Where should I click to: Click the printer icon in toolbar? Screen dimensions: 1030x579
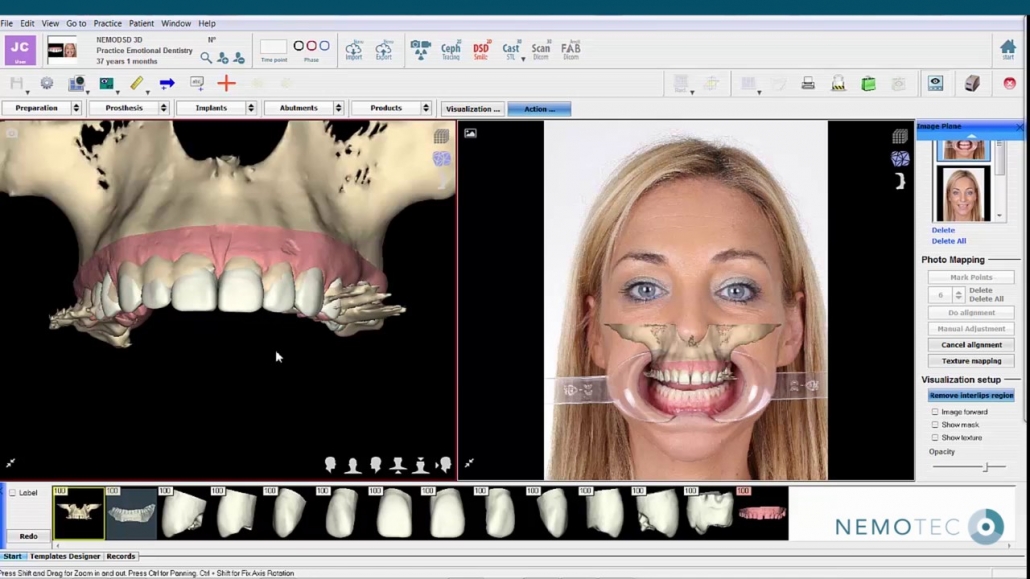point(808,84)
